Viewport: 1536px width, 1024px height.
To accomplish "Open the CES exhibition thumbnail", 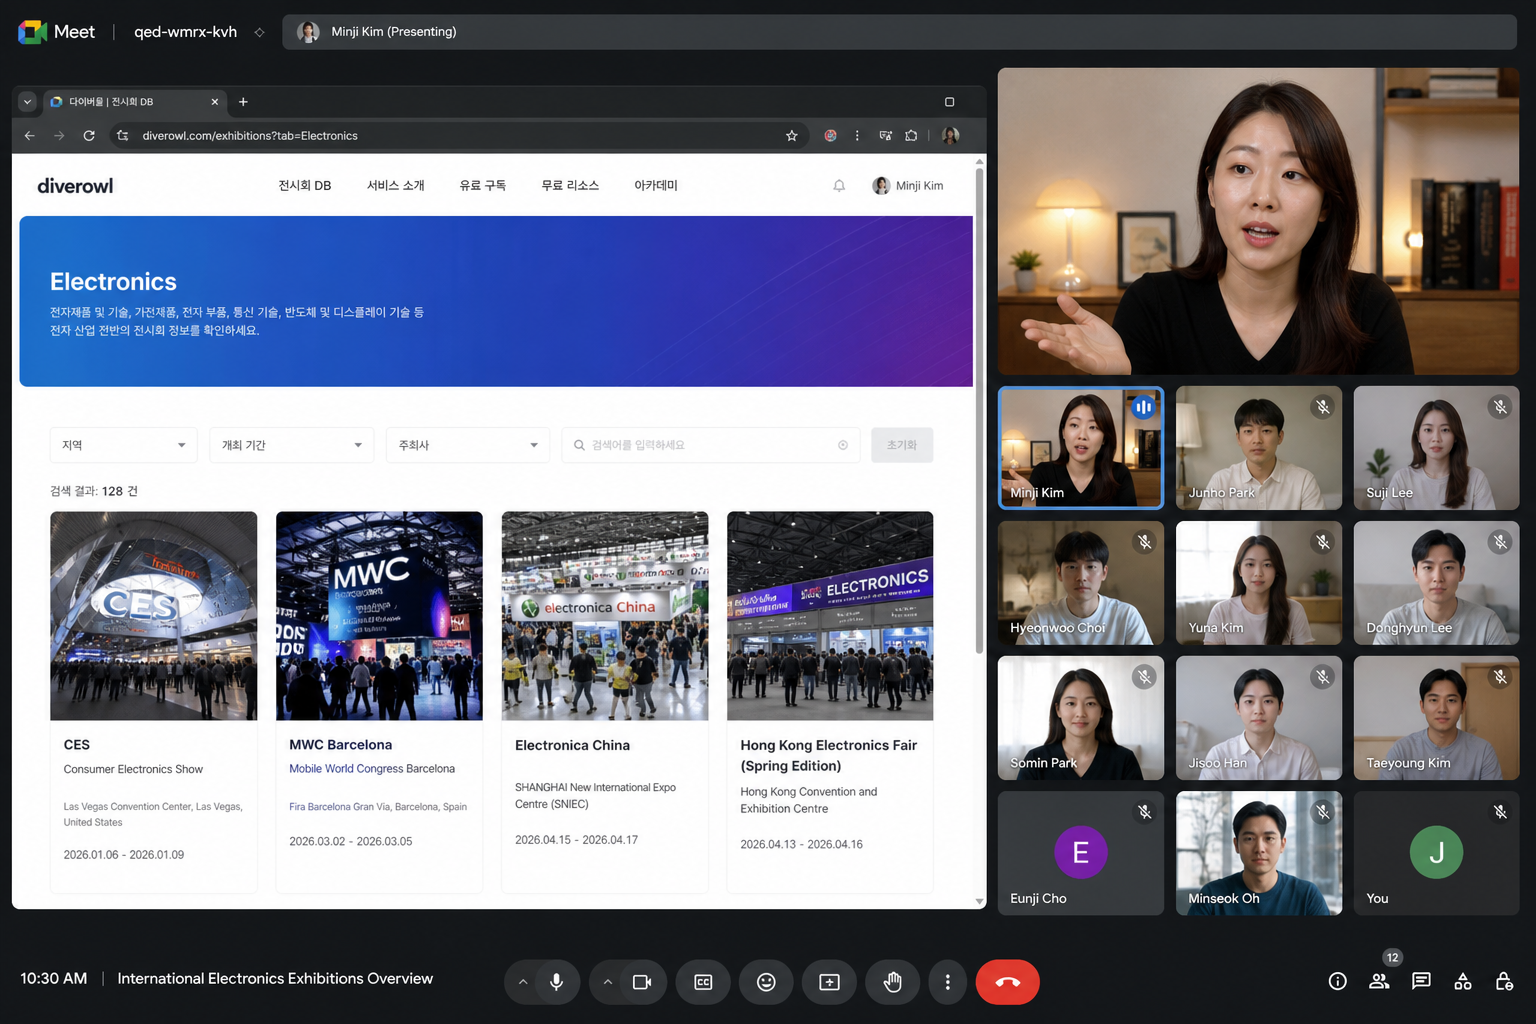I will coord(154,616).
